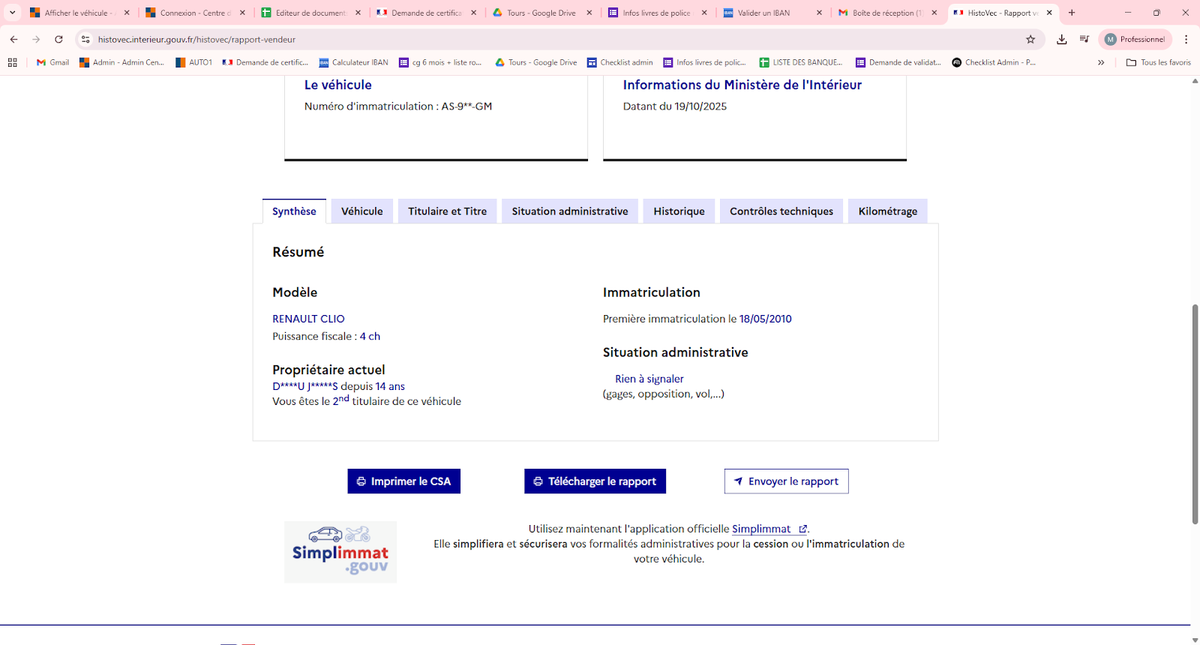Viewport: 1200px width, 645px height.
Task: Select the Synthèse tab
Action: pos(294,211)
